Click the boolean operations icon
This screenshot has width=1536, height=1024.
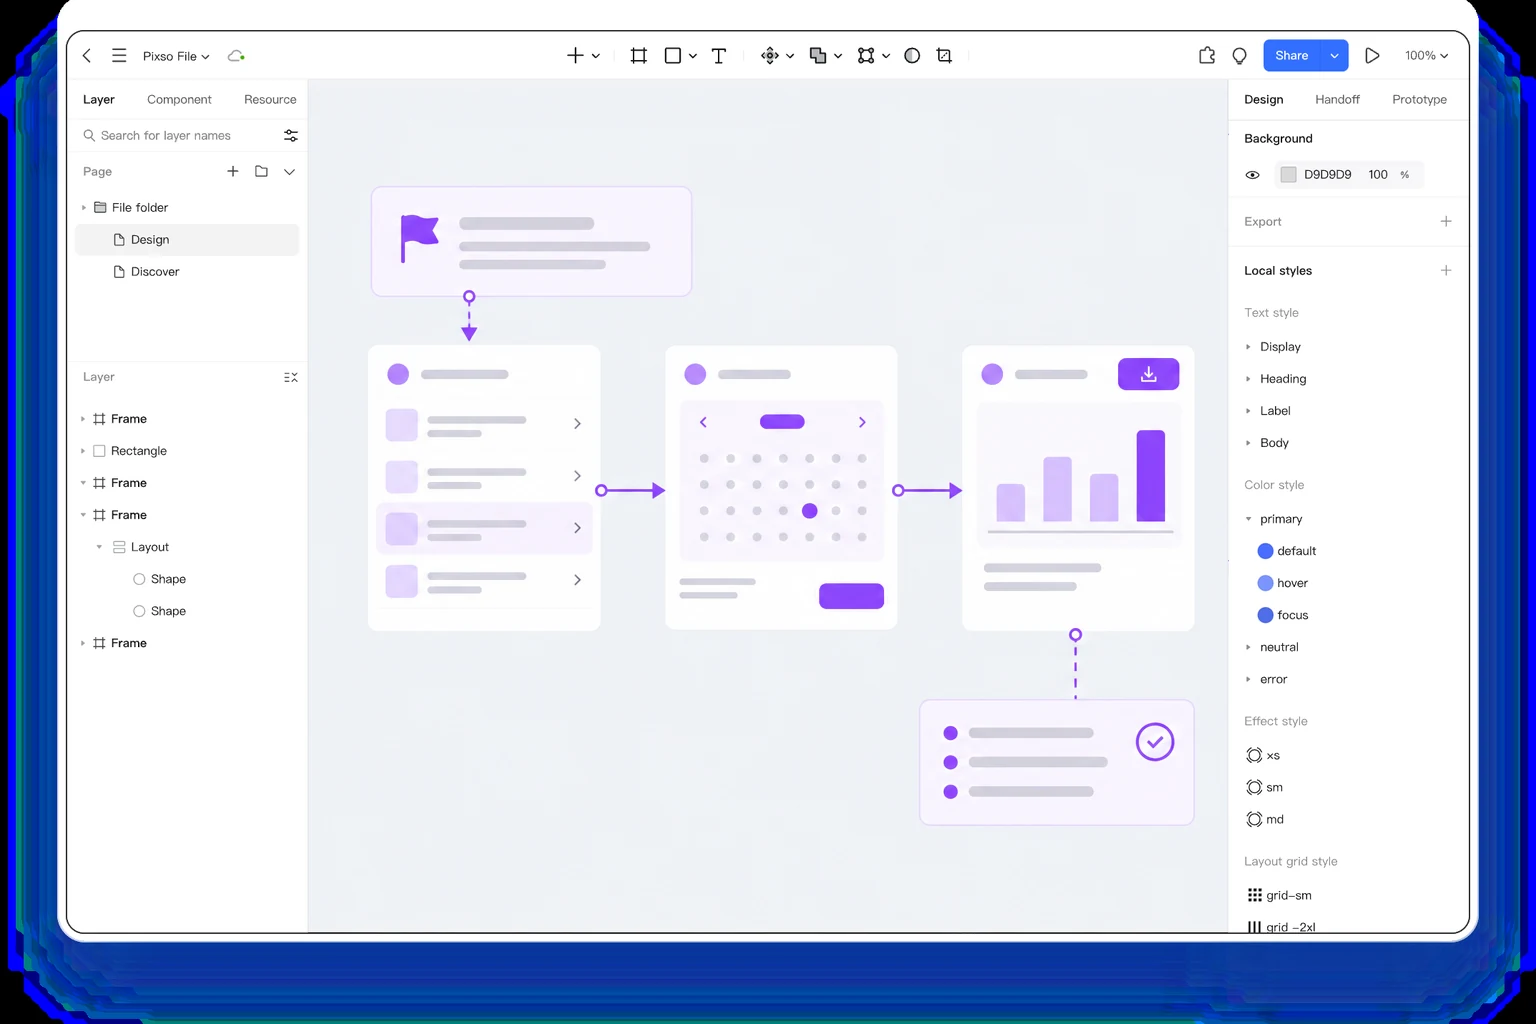click(818, 56)
